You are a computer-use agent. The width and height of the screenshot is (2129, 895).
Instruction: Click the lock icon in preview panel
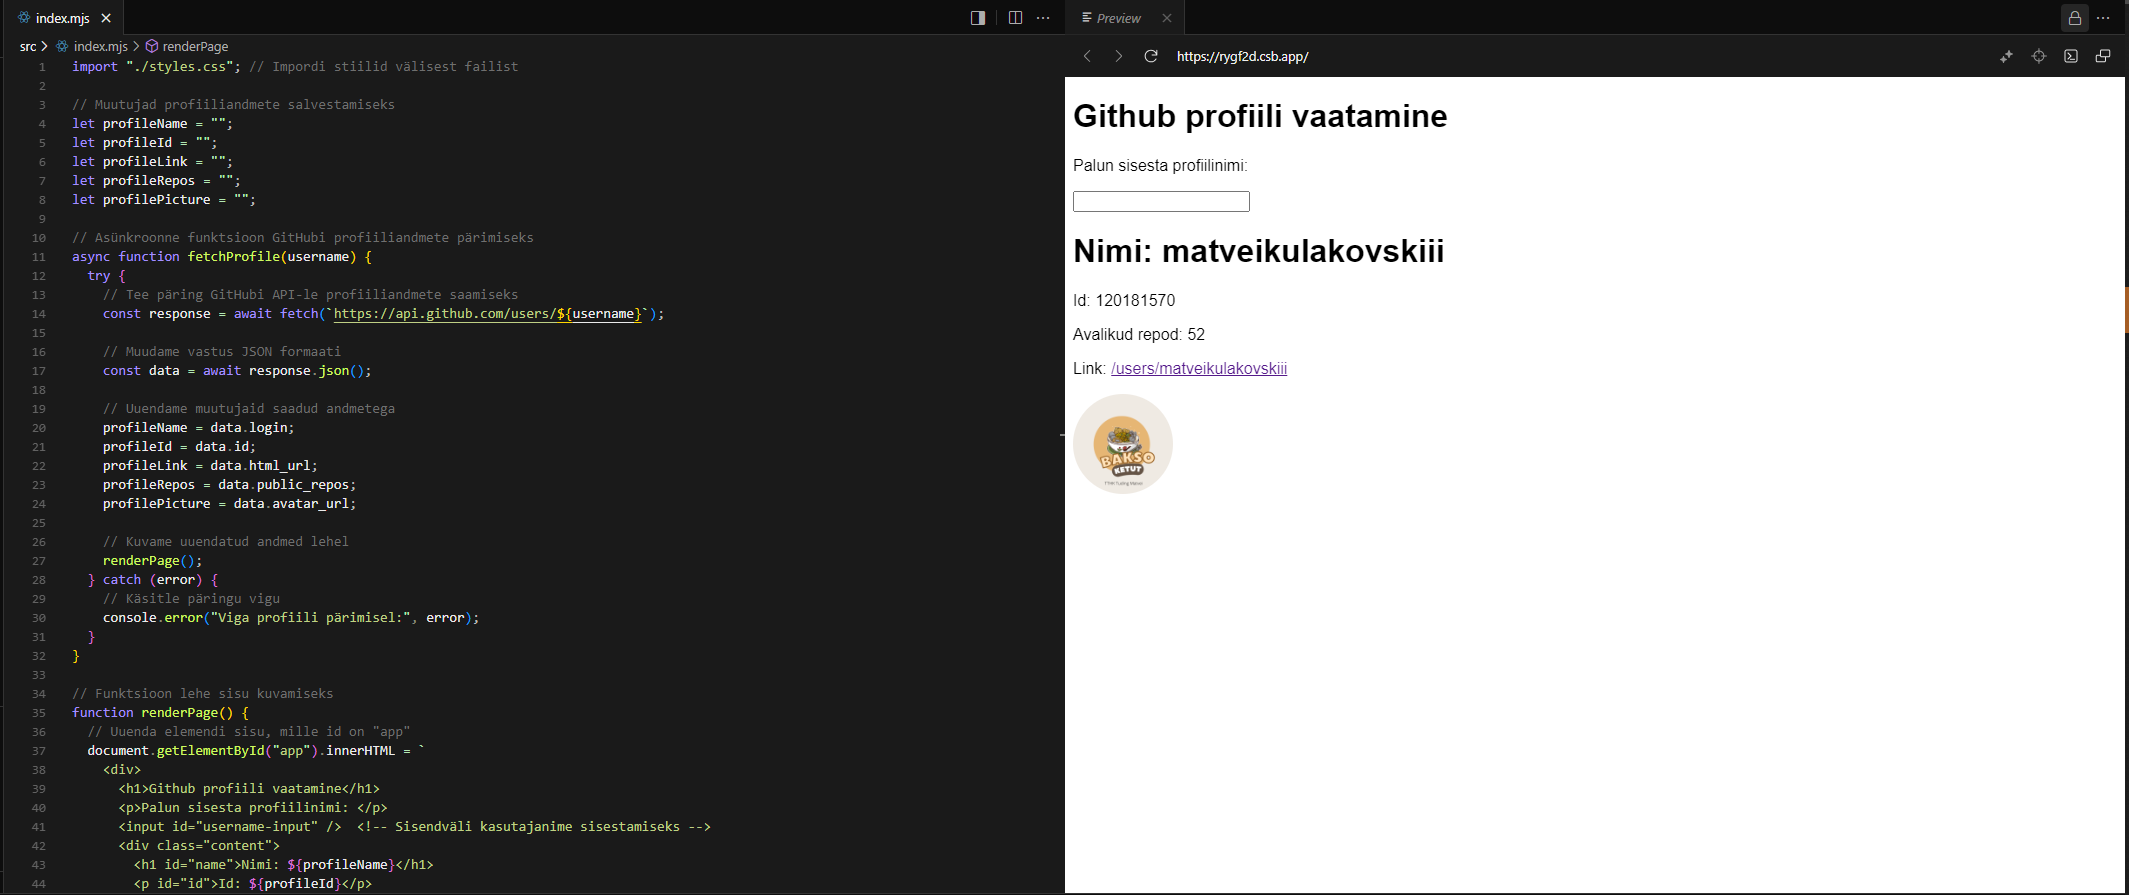click(2075, 18)
